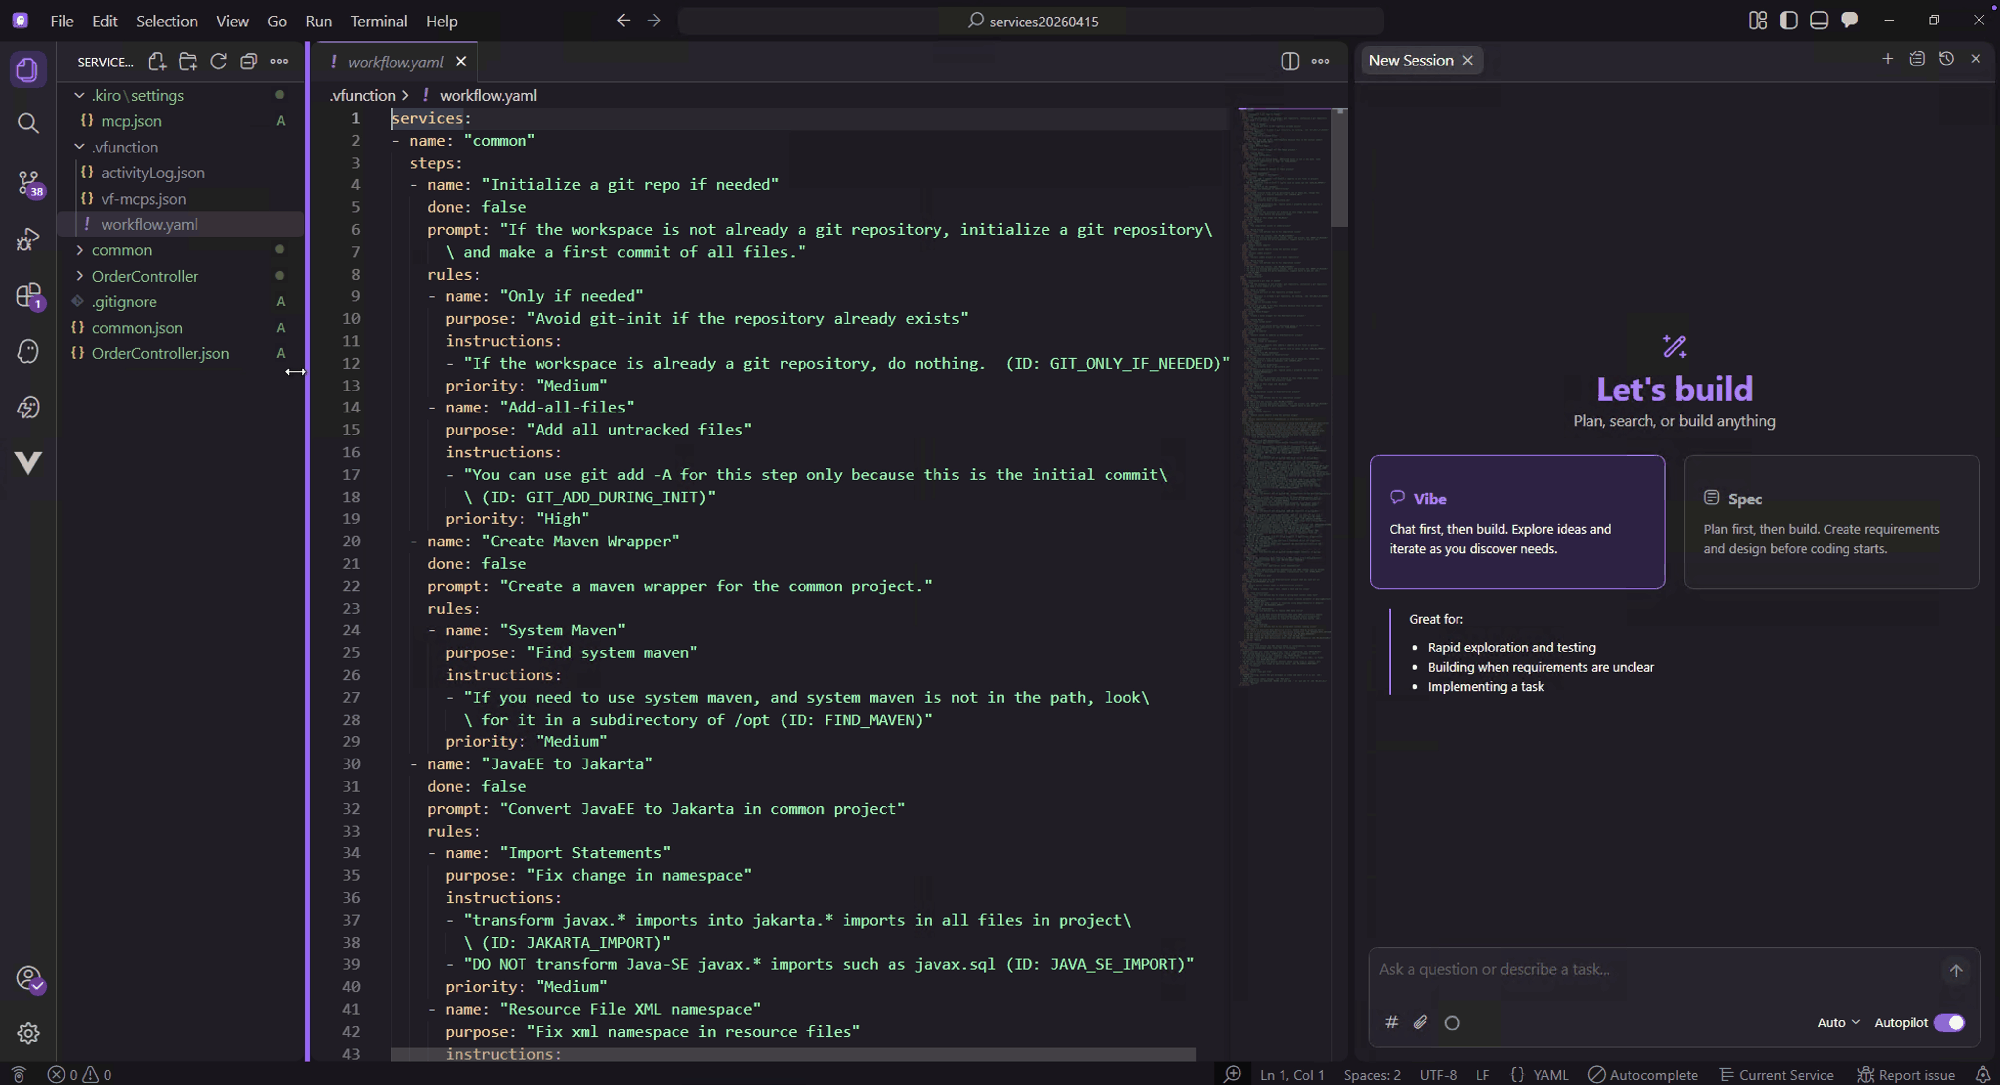Open chat session history
Screen dimensions: 2000x1085
point(1946,59)
